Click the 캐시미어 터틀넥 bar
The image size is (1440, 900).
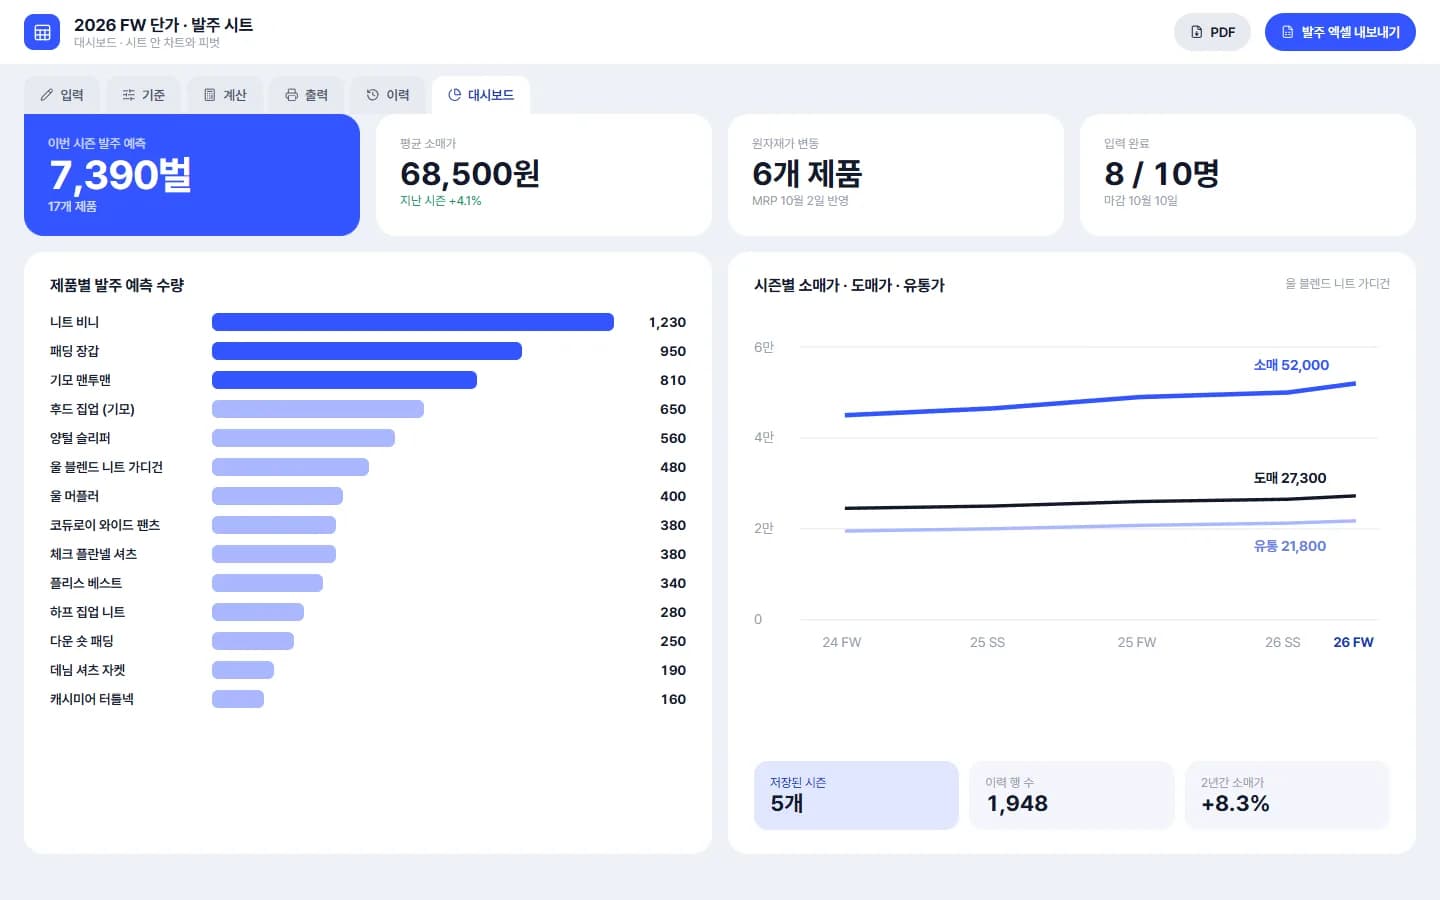pos(238,699)
